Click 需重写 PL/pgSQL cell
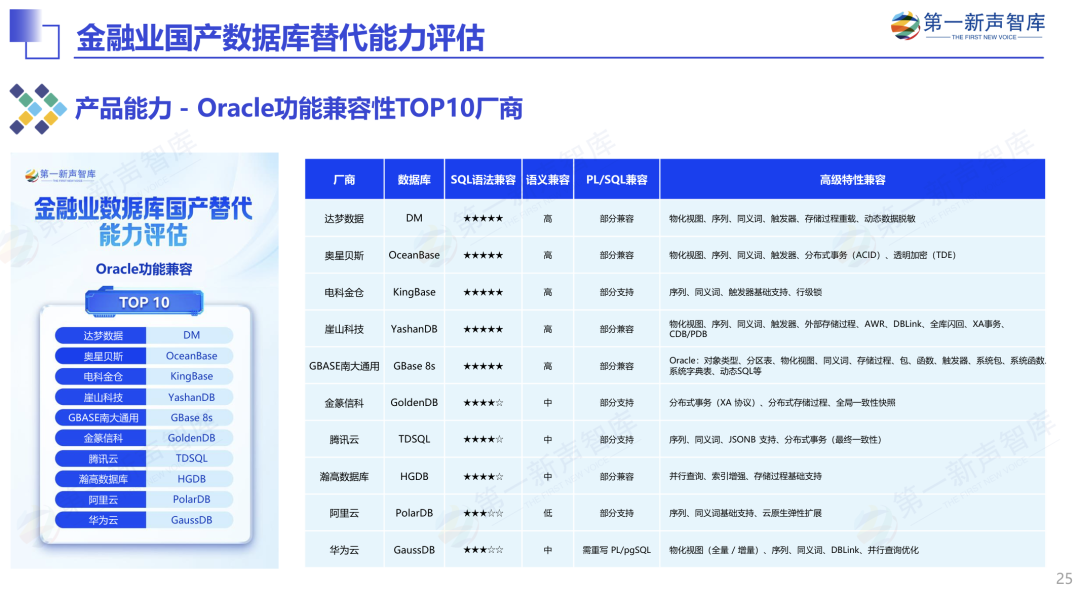The height and width of the screenshot is (591, 1080). point(616,550)
